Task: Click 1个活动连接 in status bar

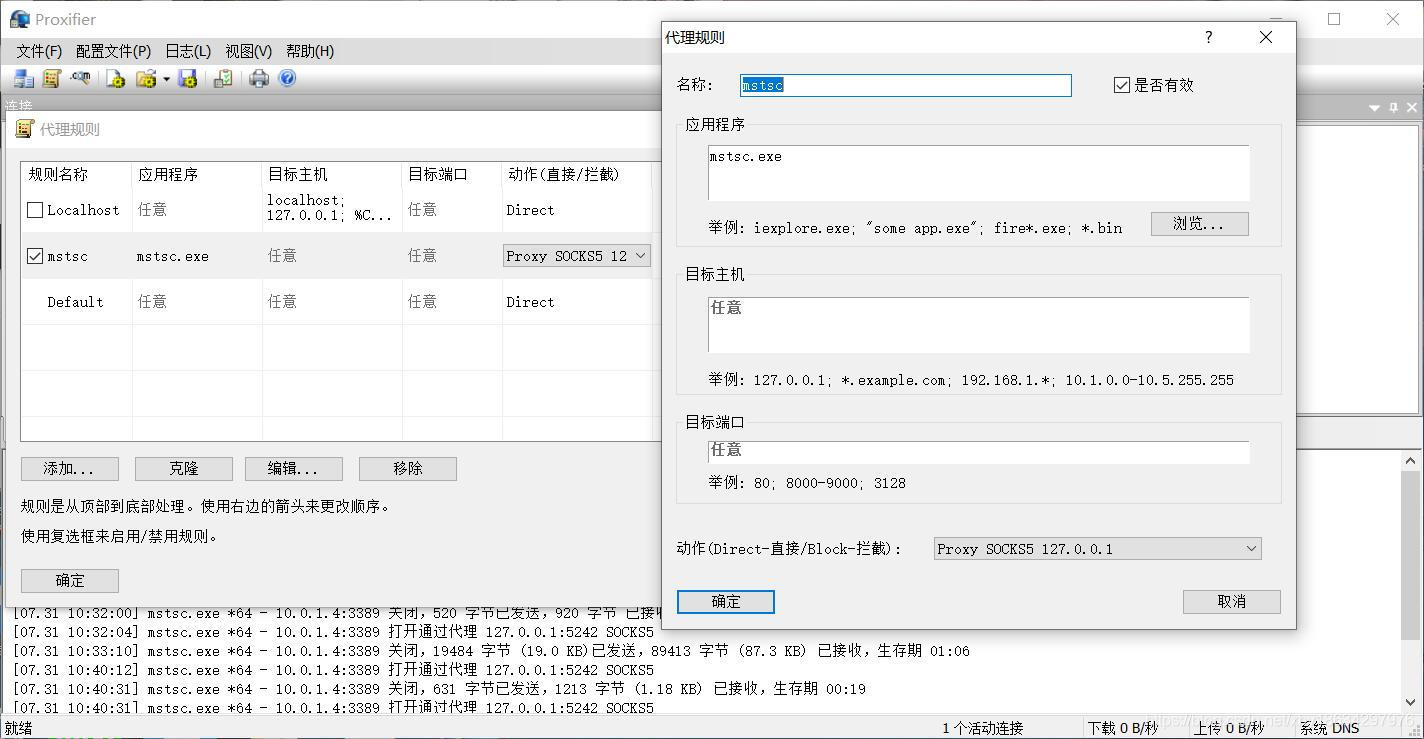Action: pos(983,728)
